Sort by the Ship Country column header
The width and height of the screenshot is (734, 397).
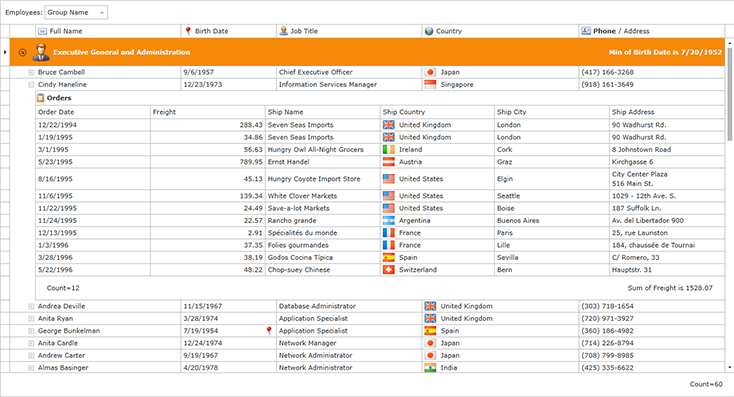(437, 112)
